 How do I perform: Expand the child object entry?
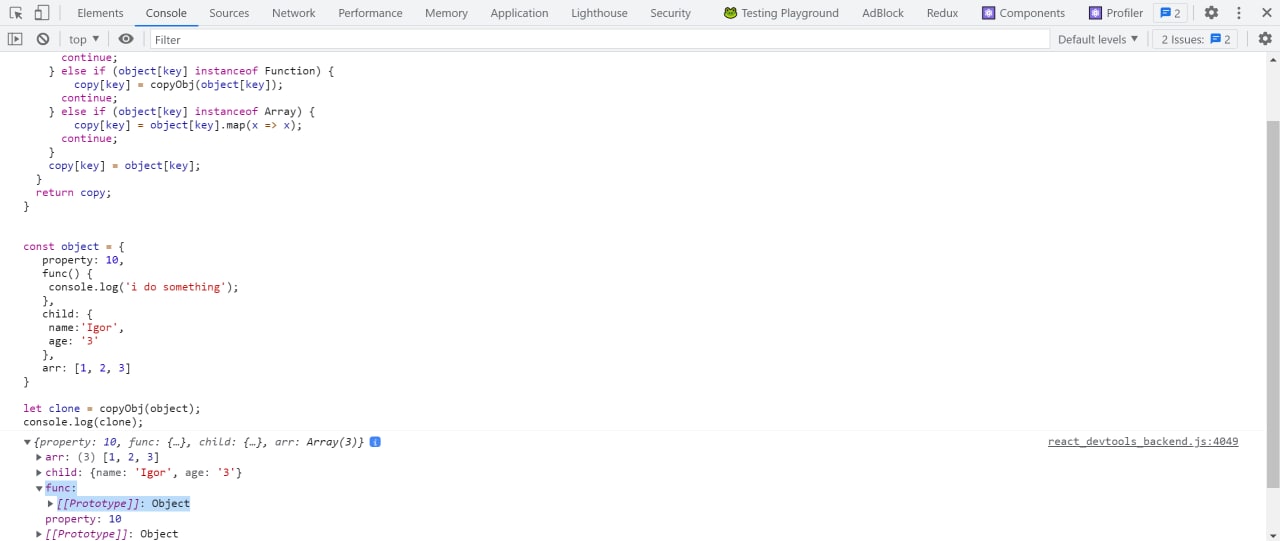39,472
